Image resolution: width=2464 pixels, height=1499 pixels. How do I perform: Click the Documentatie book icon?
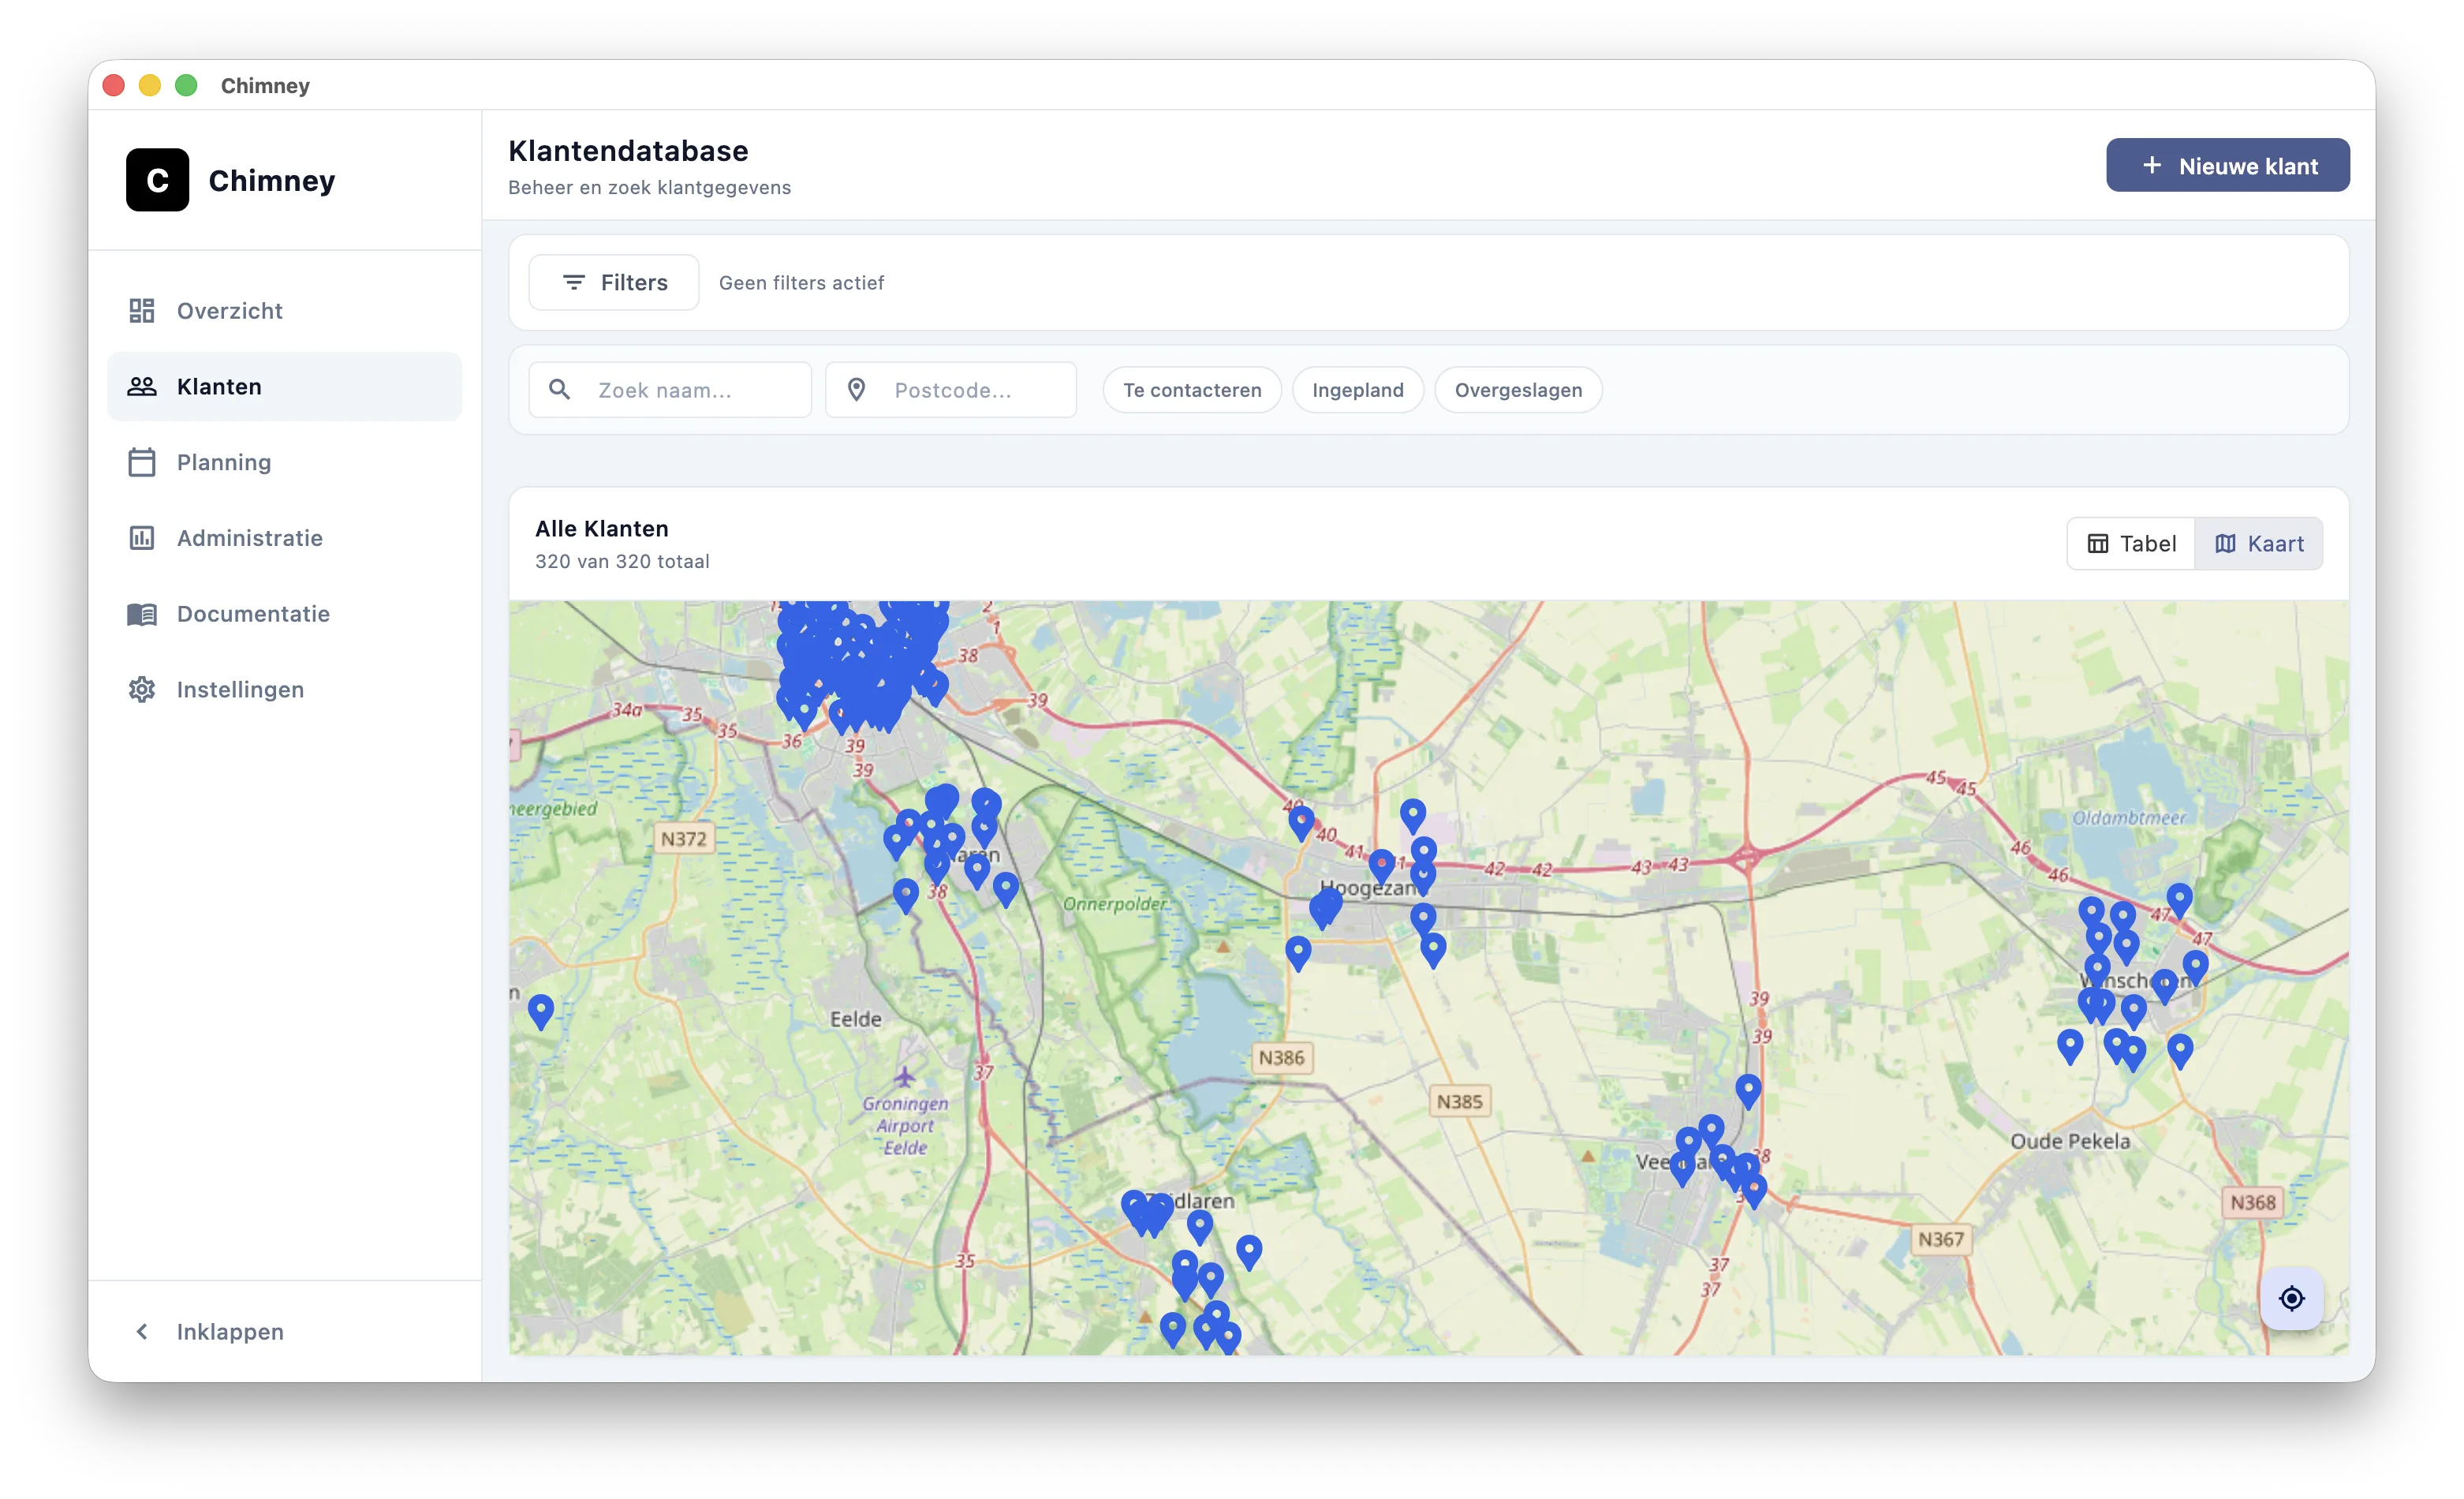(x=142, y=614)
